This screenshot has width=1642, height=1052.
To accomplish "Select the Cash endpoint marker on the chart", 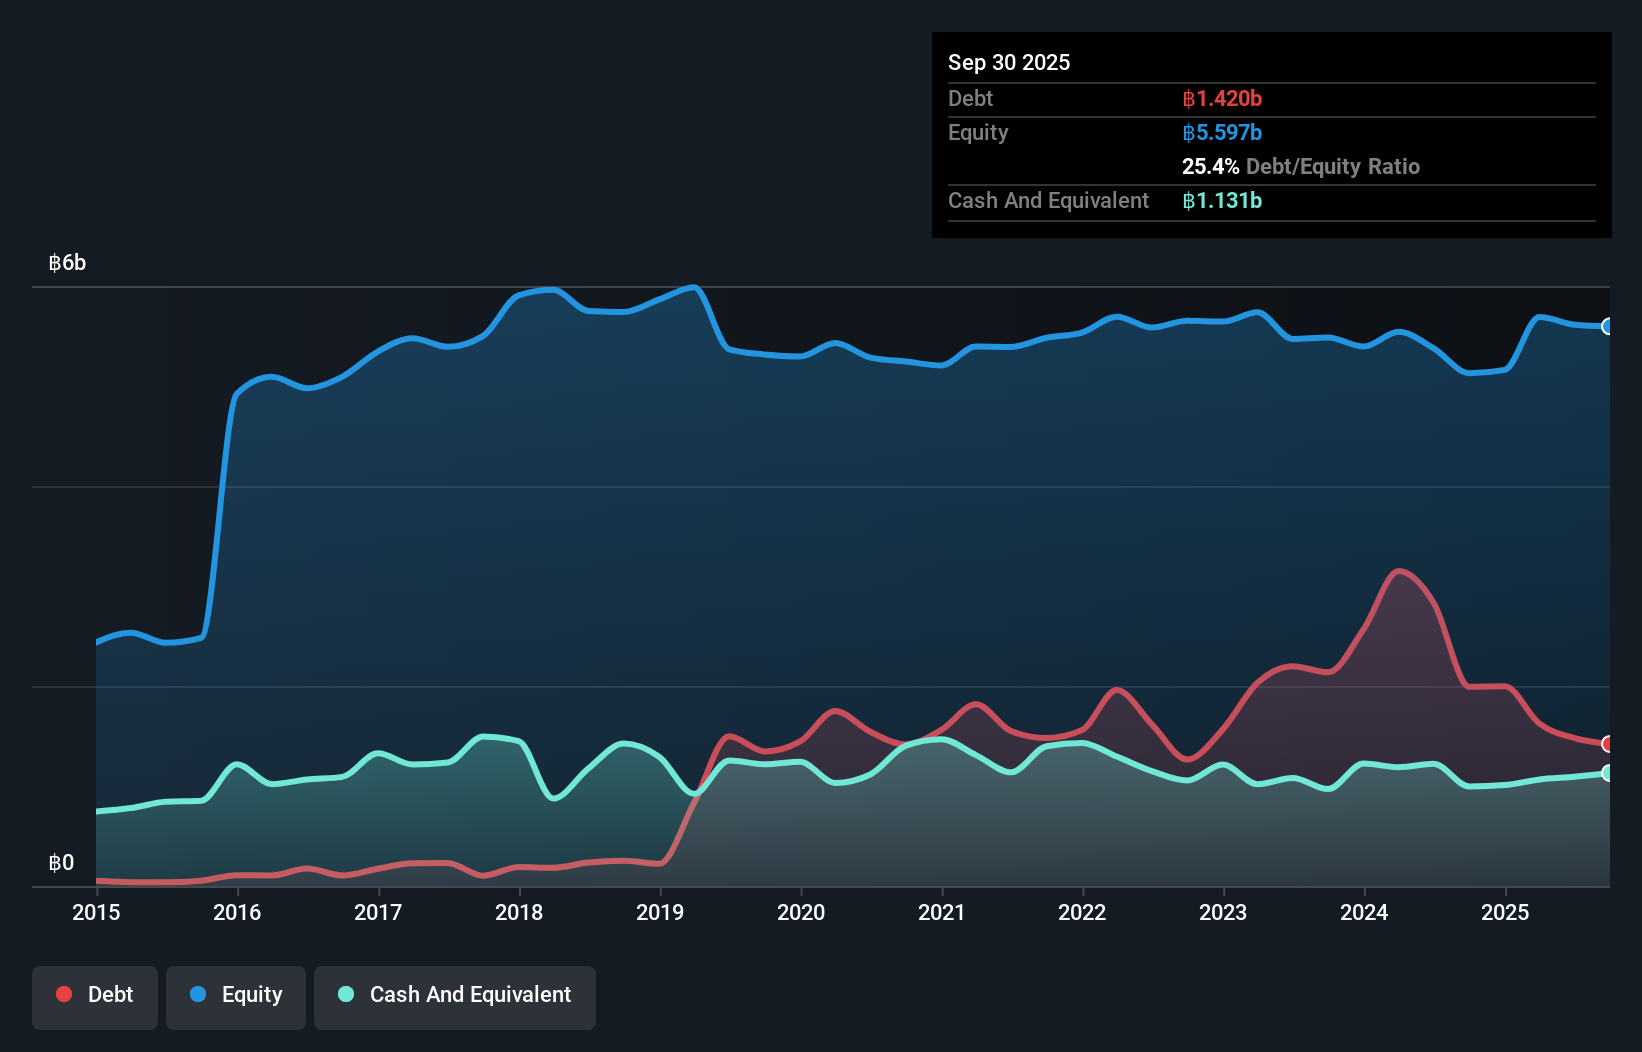I will coord(1607,773).
